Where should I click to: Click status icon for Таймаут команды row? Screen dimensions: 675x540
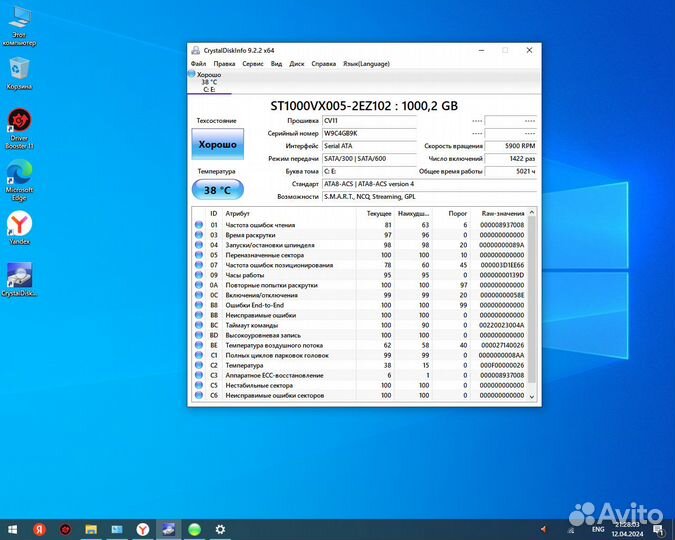pyautogui.click(x=199, y=325)
